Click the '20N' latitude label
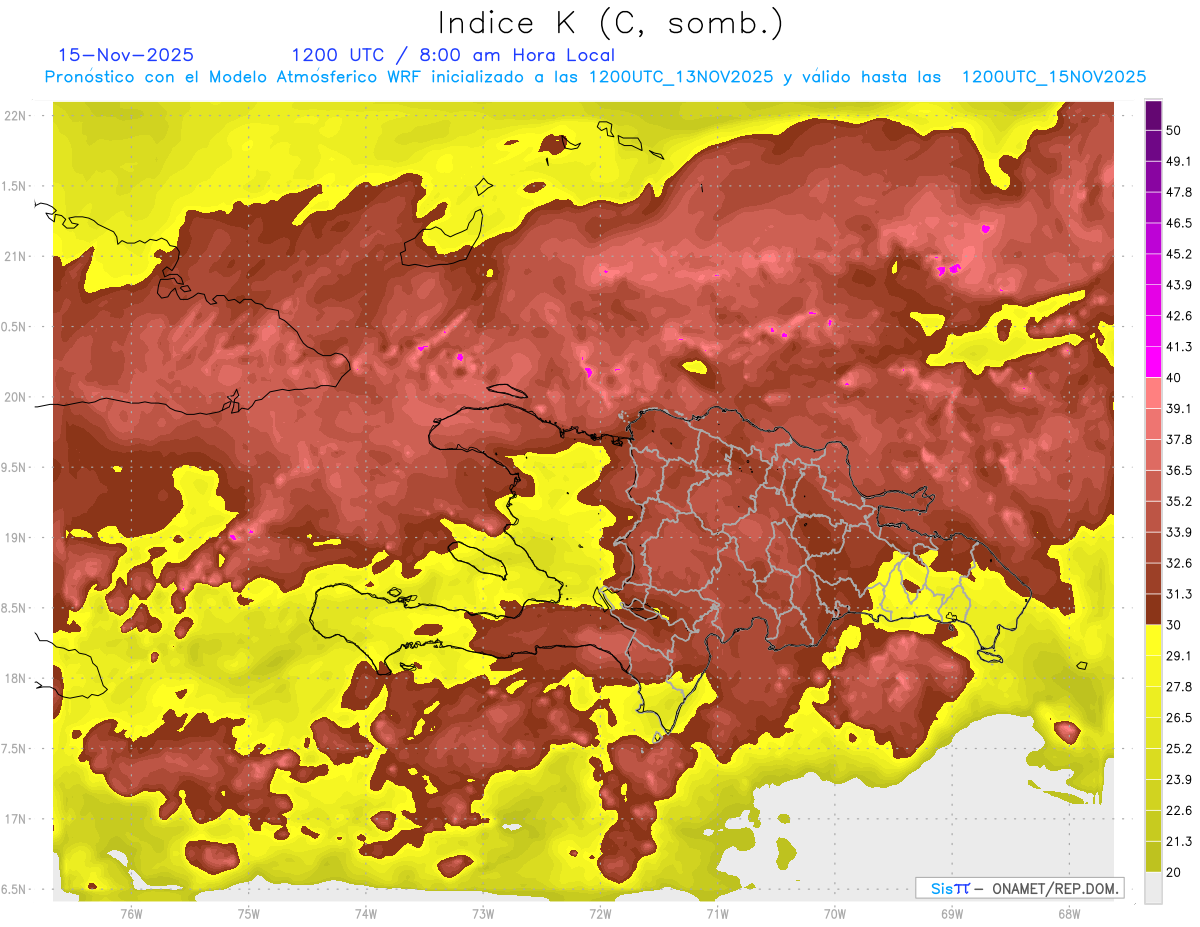The width and height of the screenshot is (1200, 927). 17,397
